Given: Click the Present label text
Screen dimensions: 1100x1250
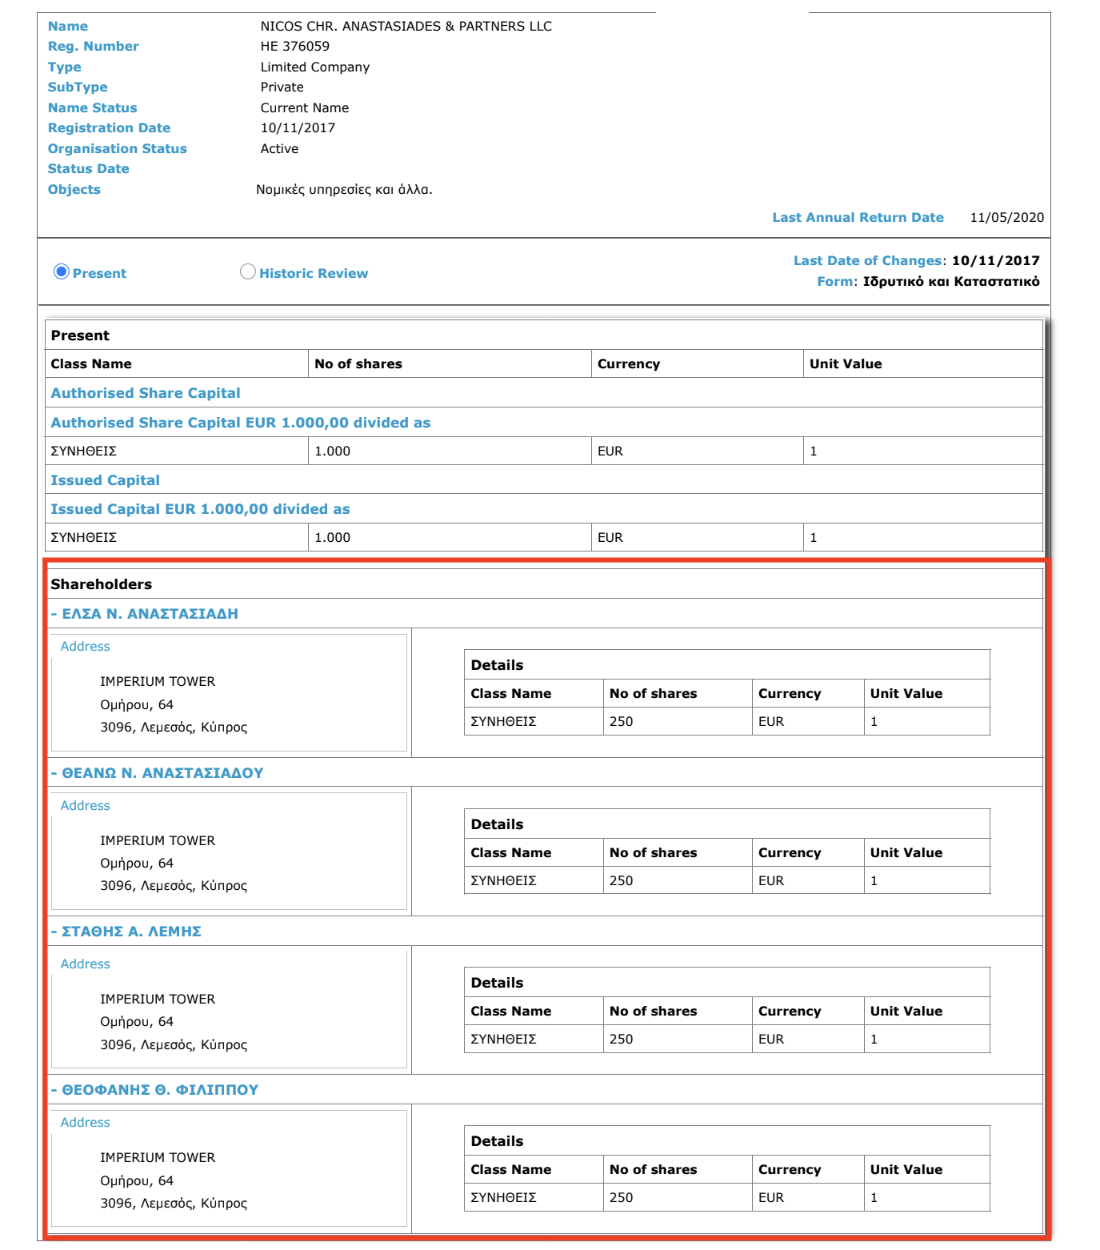Looking at the screenshot, I should (x=99, y=273).
